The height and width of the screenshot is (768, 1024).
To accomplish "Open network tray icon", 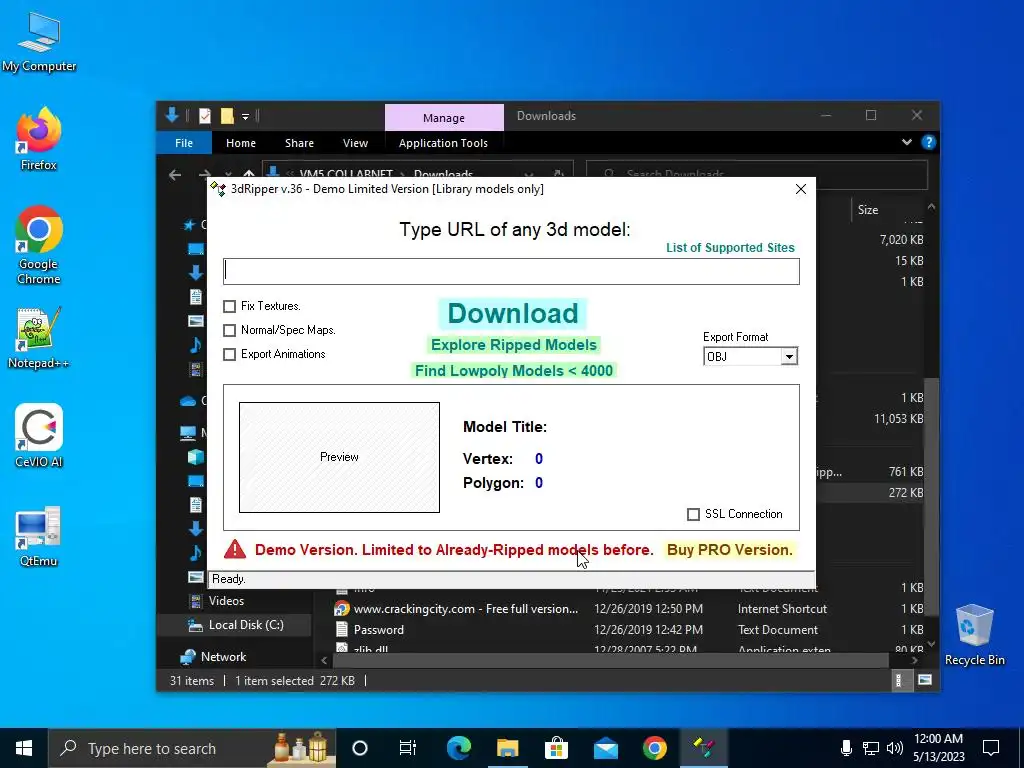I will (871, 748).
